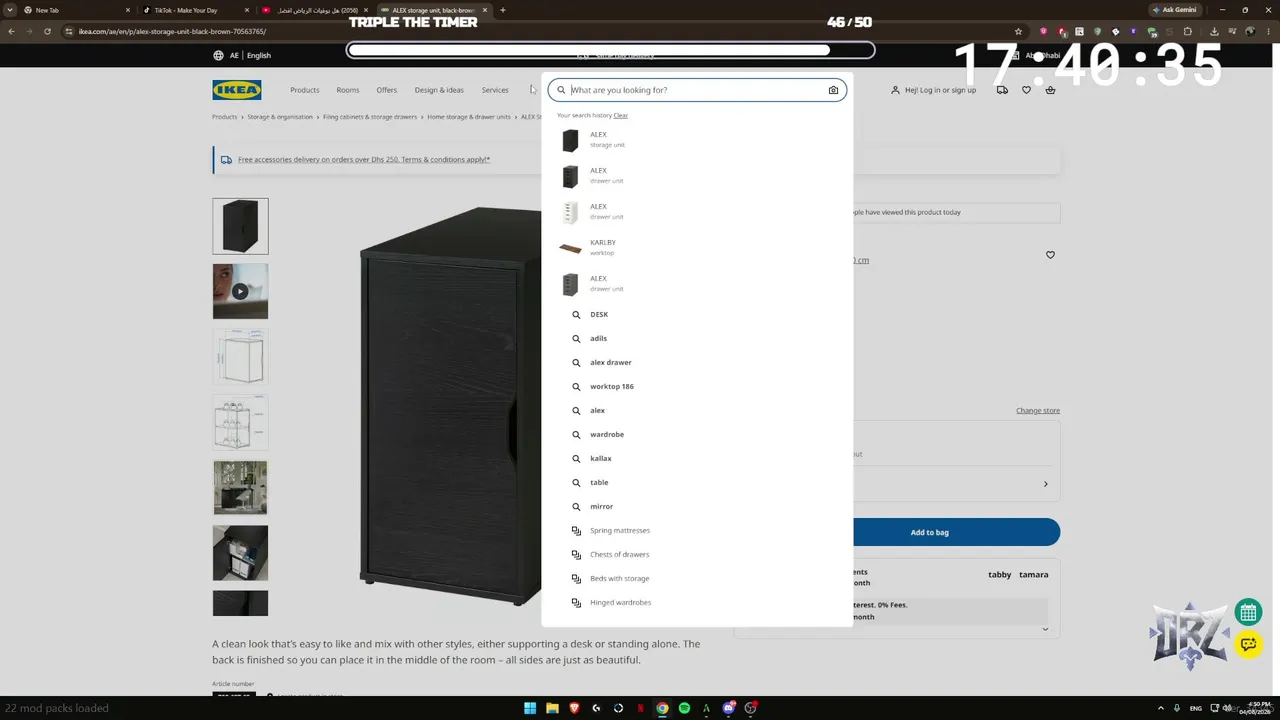Open visual search with the camera icon
Viewport: 1280px width, 720px height.
click(x=833, y=90)
